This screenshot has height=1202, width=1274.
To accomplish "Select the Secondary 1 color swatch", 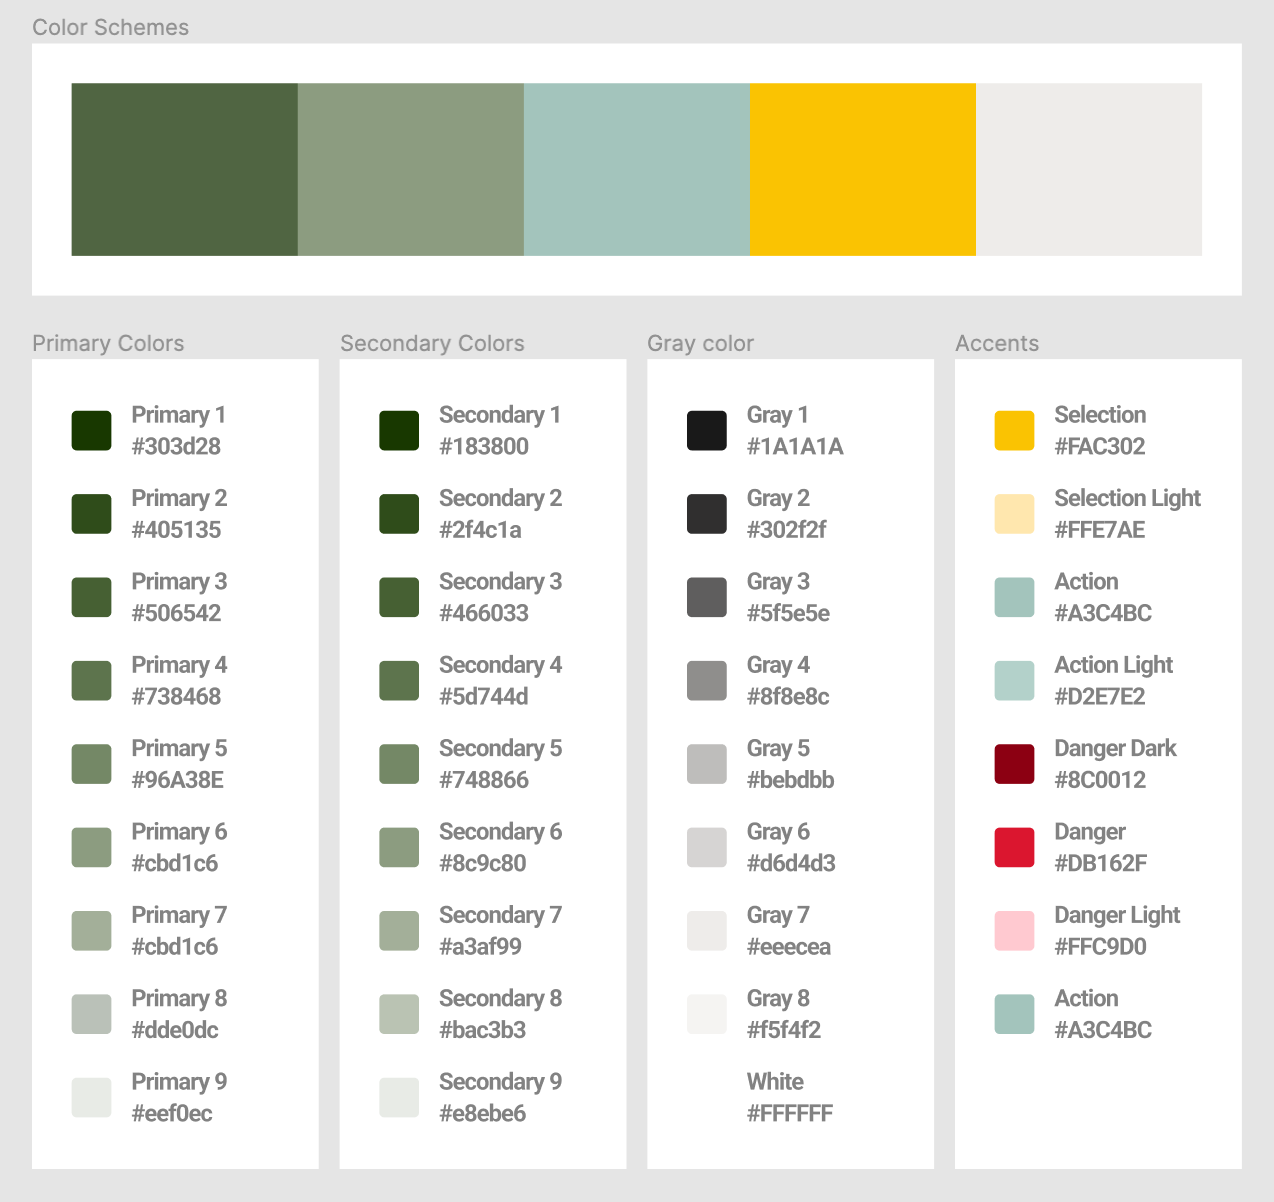I will coord(399,430).
